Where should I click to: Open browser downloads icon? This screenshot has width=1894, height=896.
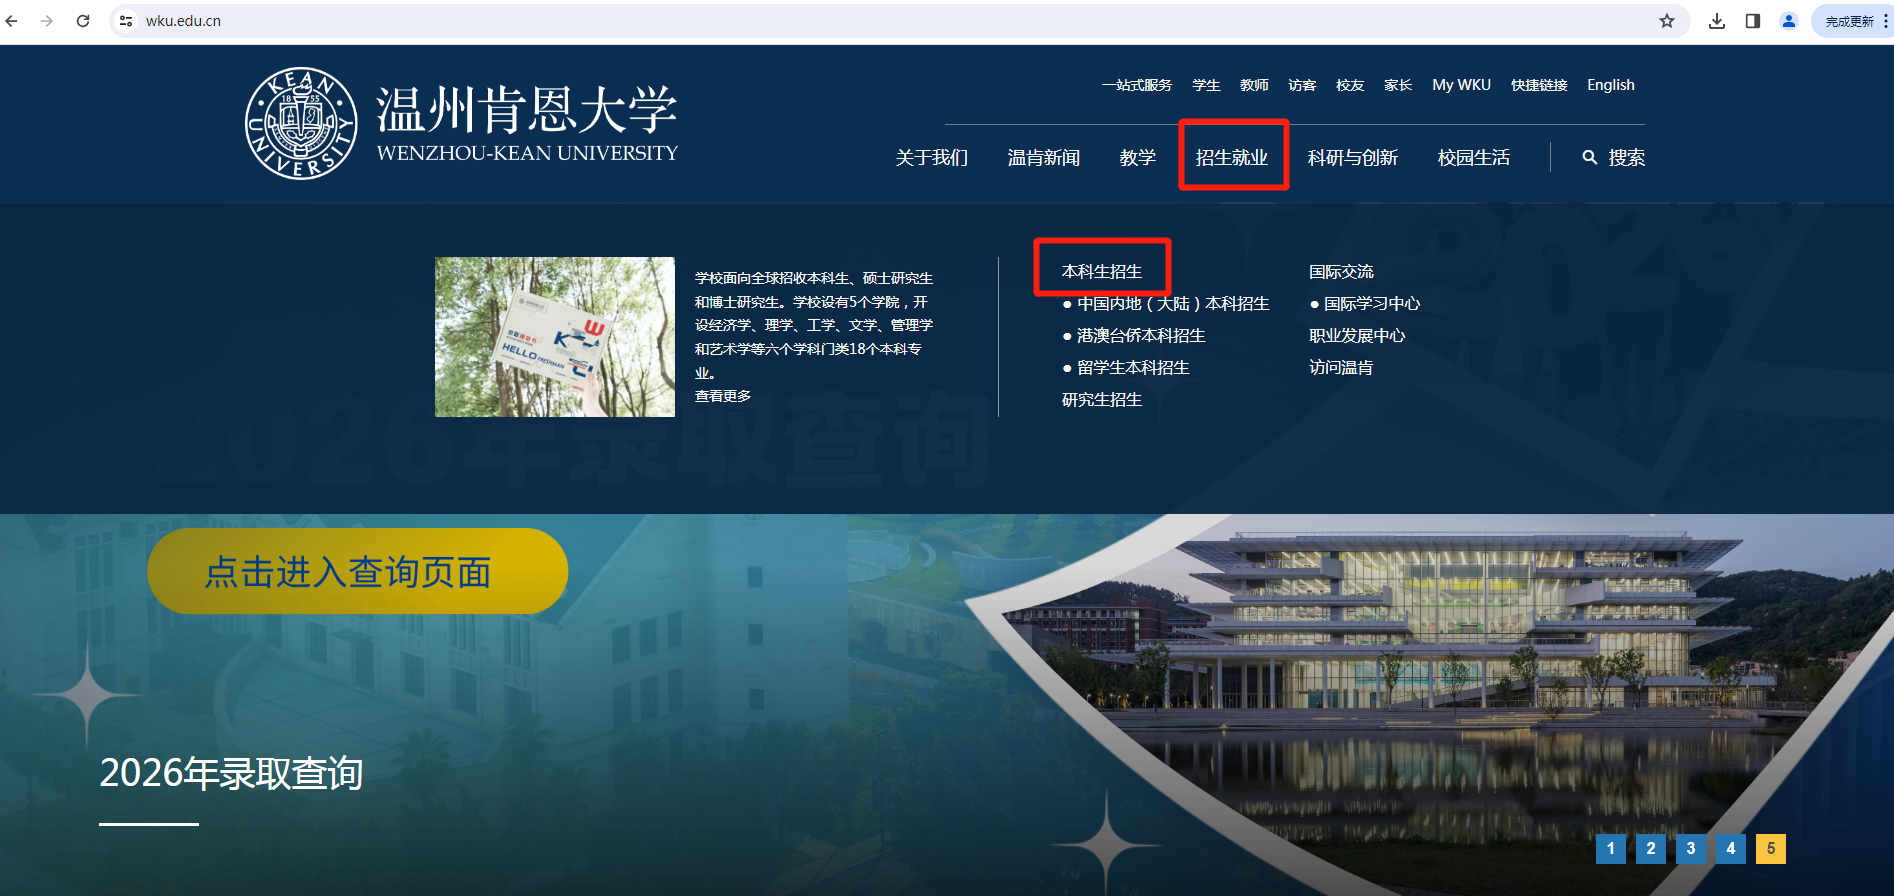tap(1717, 21)
